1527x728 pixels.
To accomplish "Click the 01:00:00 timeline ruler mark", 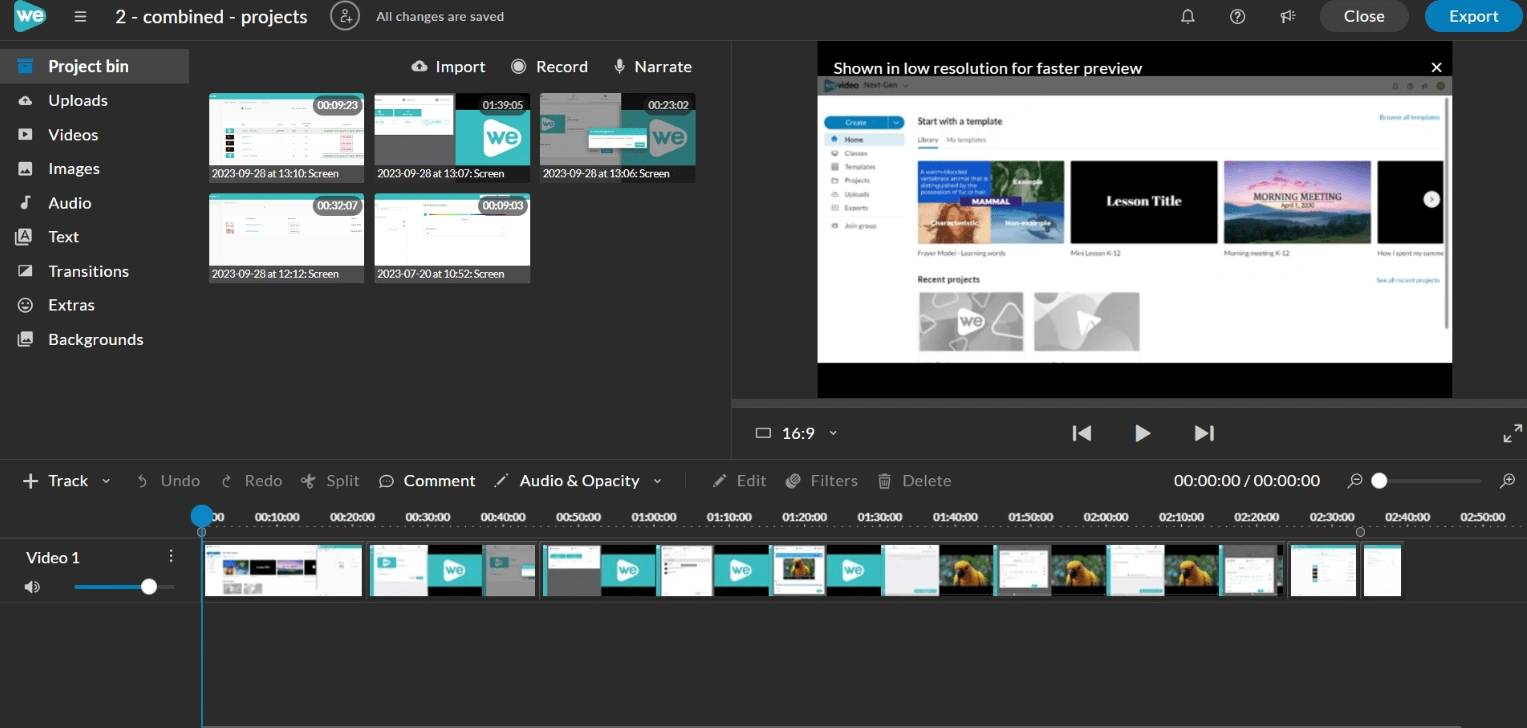I will (654, 517).
